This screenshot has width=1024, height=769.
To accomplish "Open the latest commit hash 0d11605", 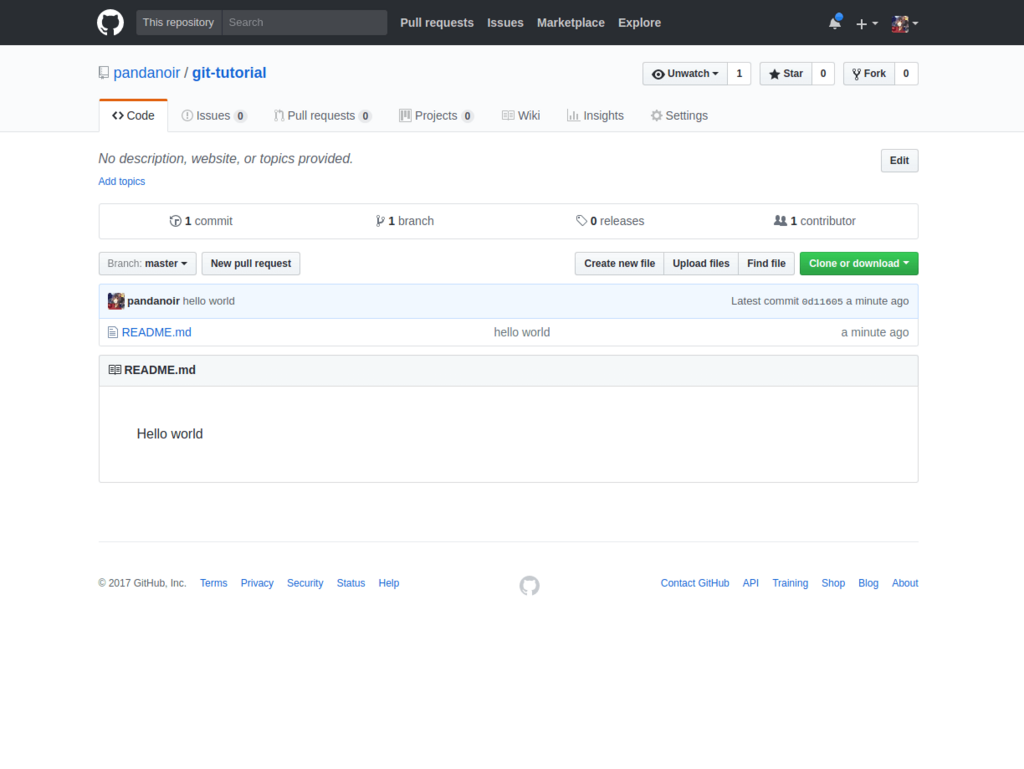I will 822,302.
